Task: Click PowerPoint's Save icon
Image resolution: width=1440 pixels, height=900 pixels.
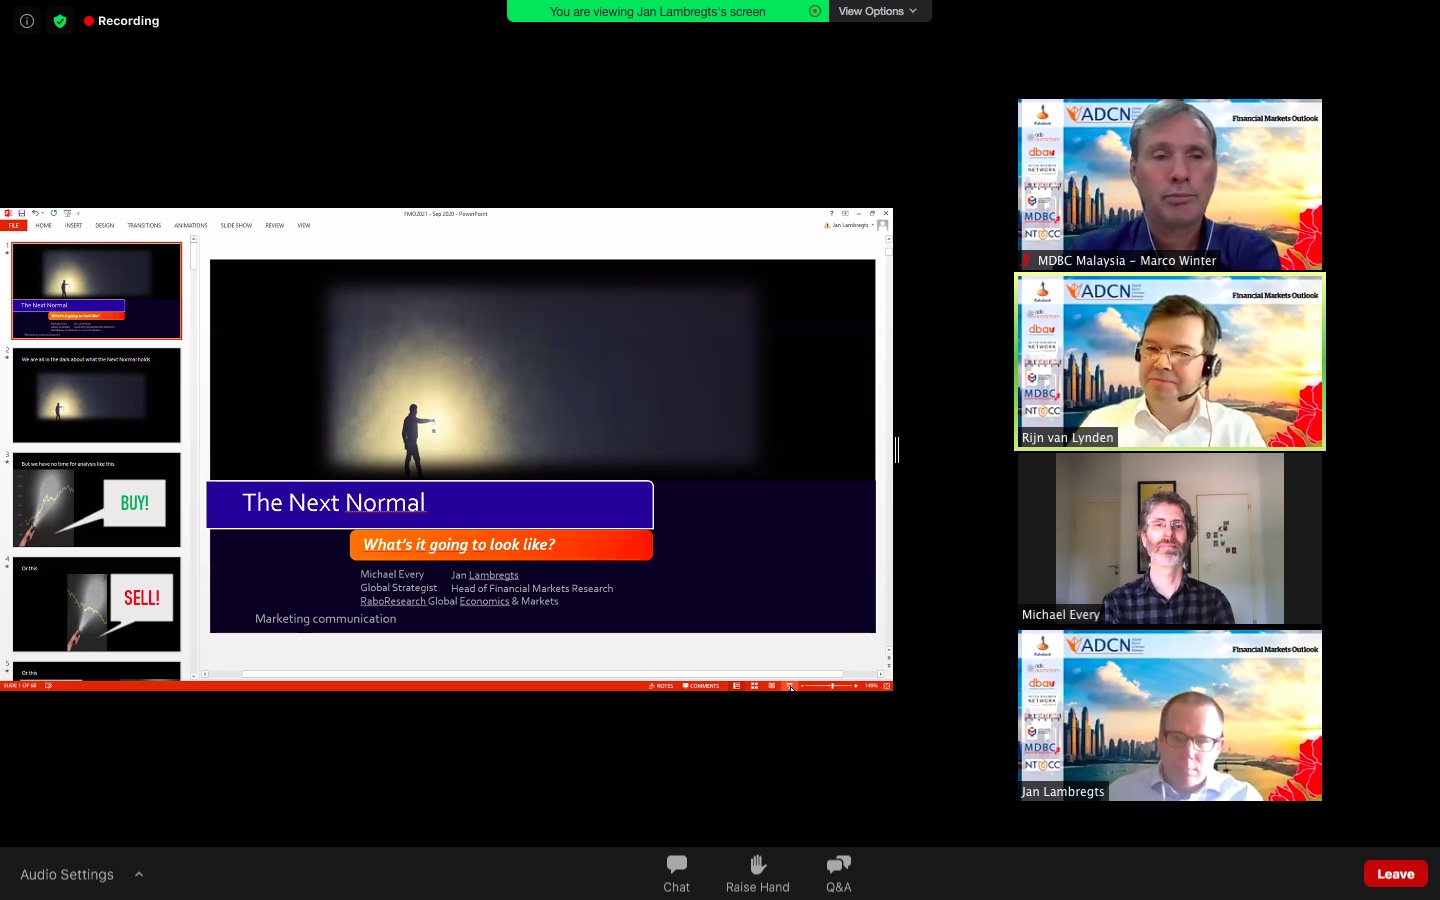Action: (21, 213)
